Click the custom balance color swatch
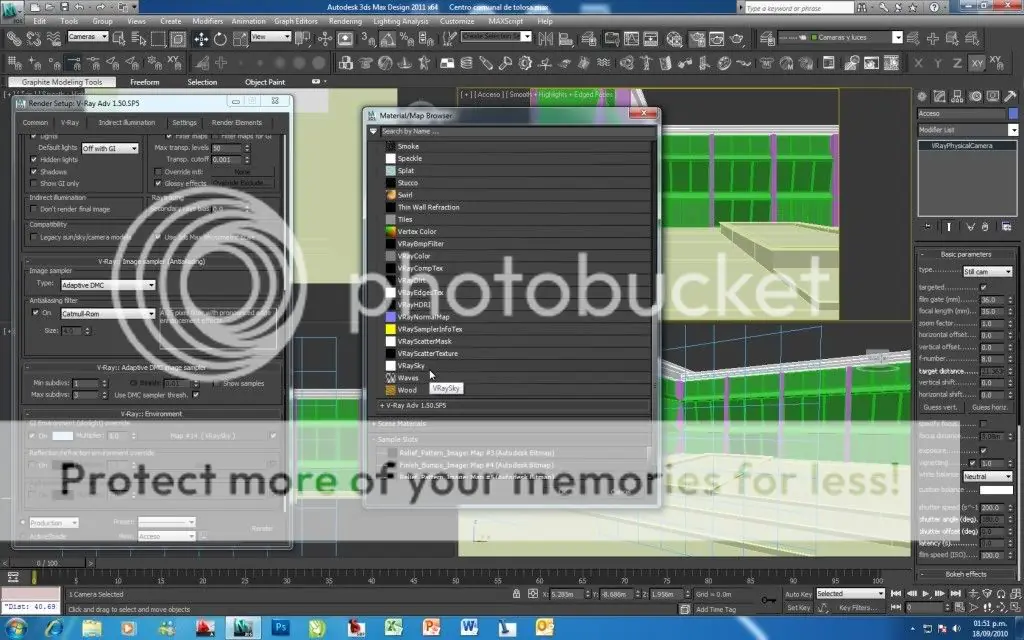1024x640 pixels. point(996,489)
